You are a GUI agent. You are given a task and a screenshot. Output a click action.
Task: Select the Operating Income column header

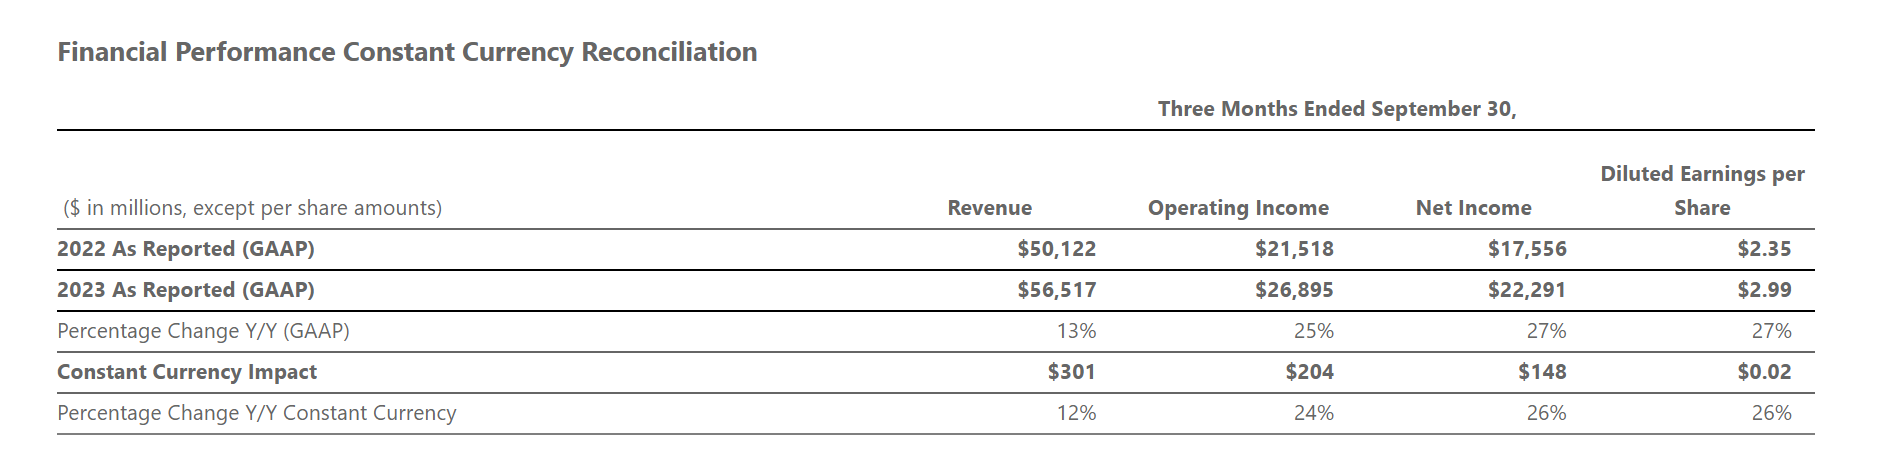tap(1238, 208)
